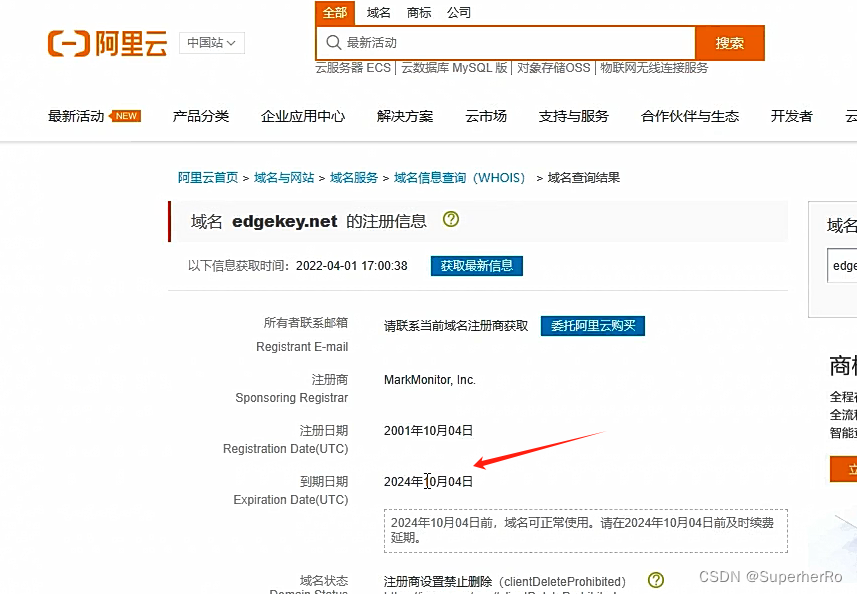Screen dimensions: 857x594
Task: Switch to the 公司 search tab
Action: point(459,12)
